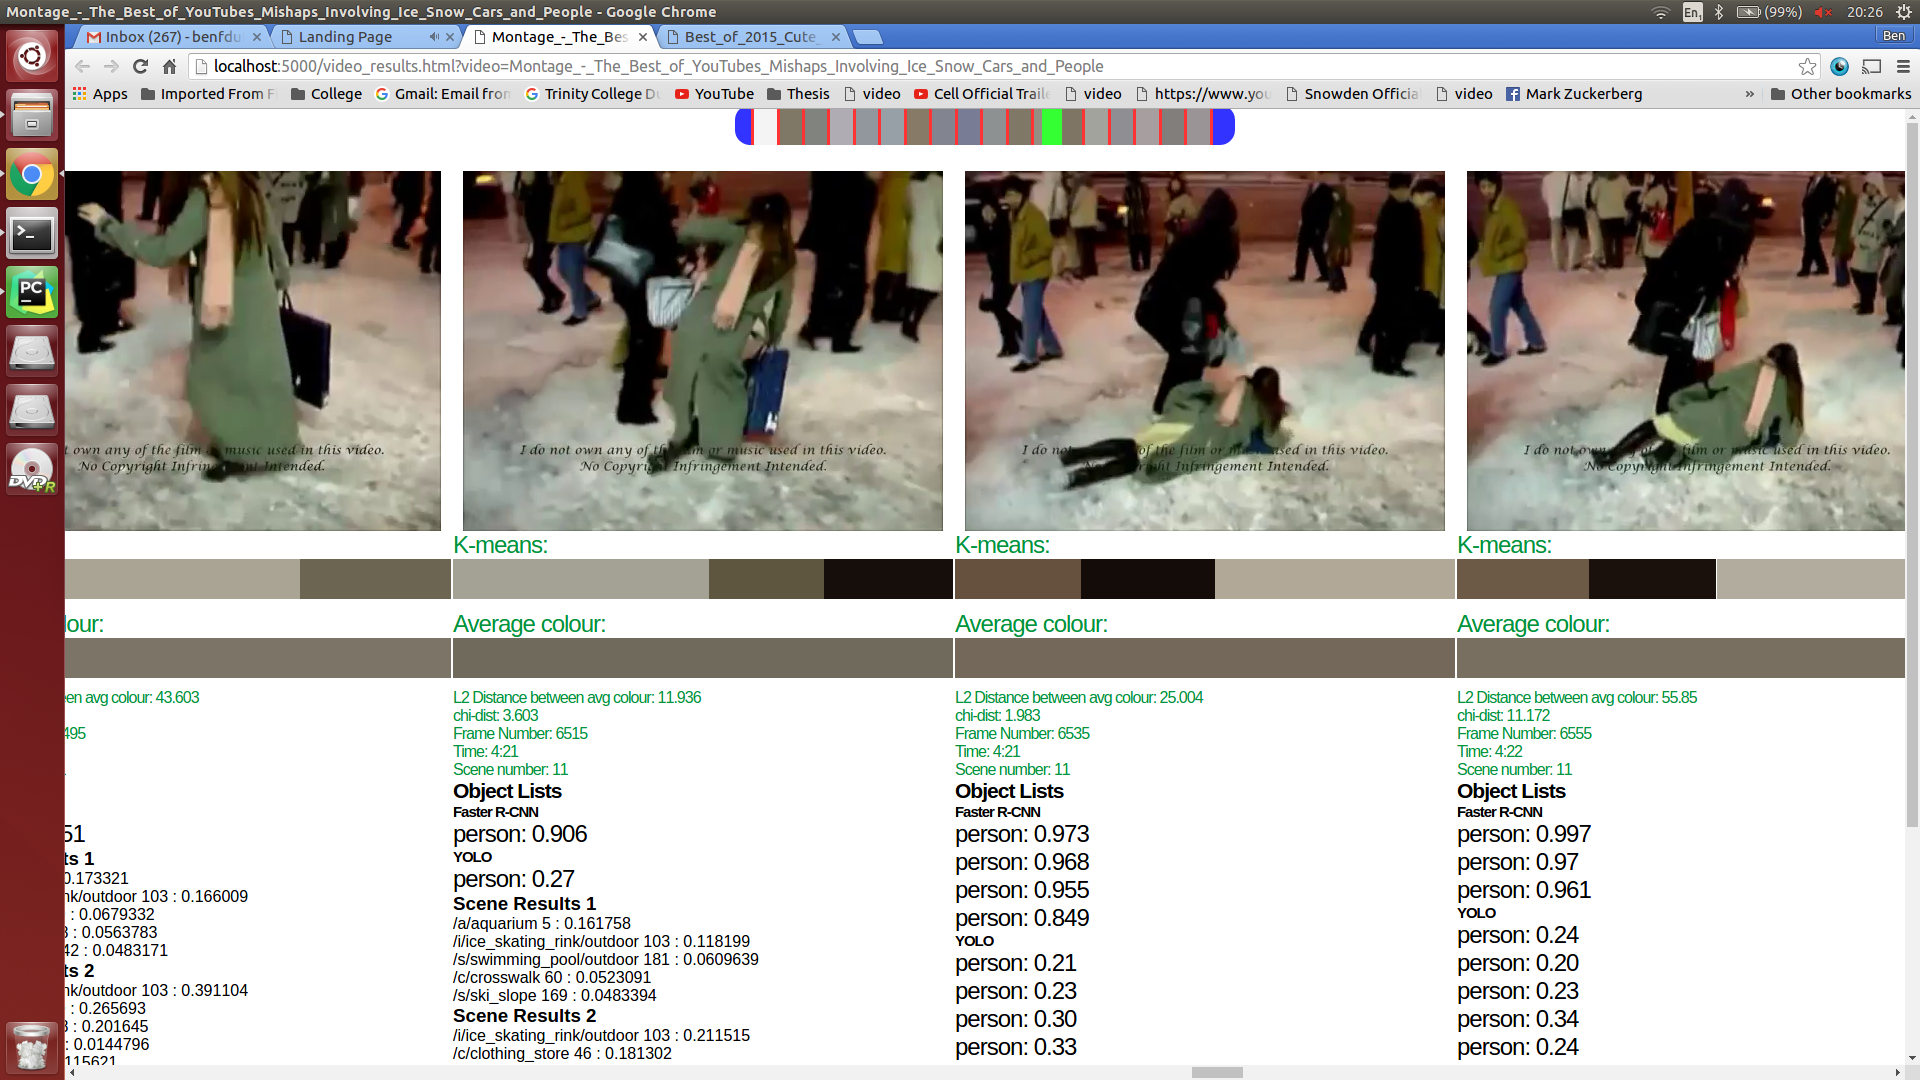This screenshot has height=1080, width=1920.
Task: Mute the Landing Page tab audio
Action: click(434, 37)
